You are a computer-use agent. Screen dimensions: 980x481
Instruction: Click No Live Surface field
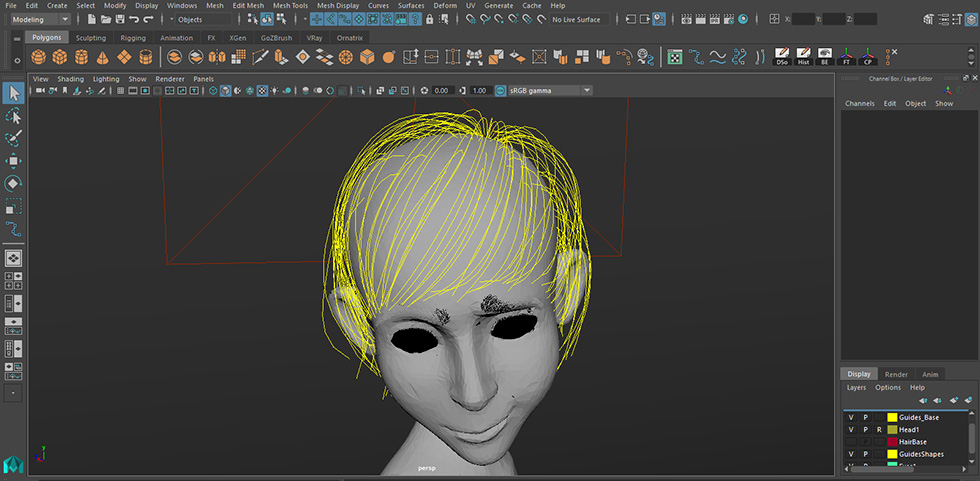[577, 19]
